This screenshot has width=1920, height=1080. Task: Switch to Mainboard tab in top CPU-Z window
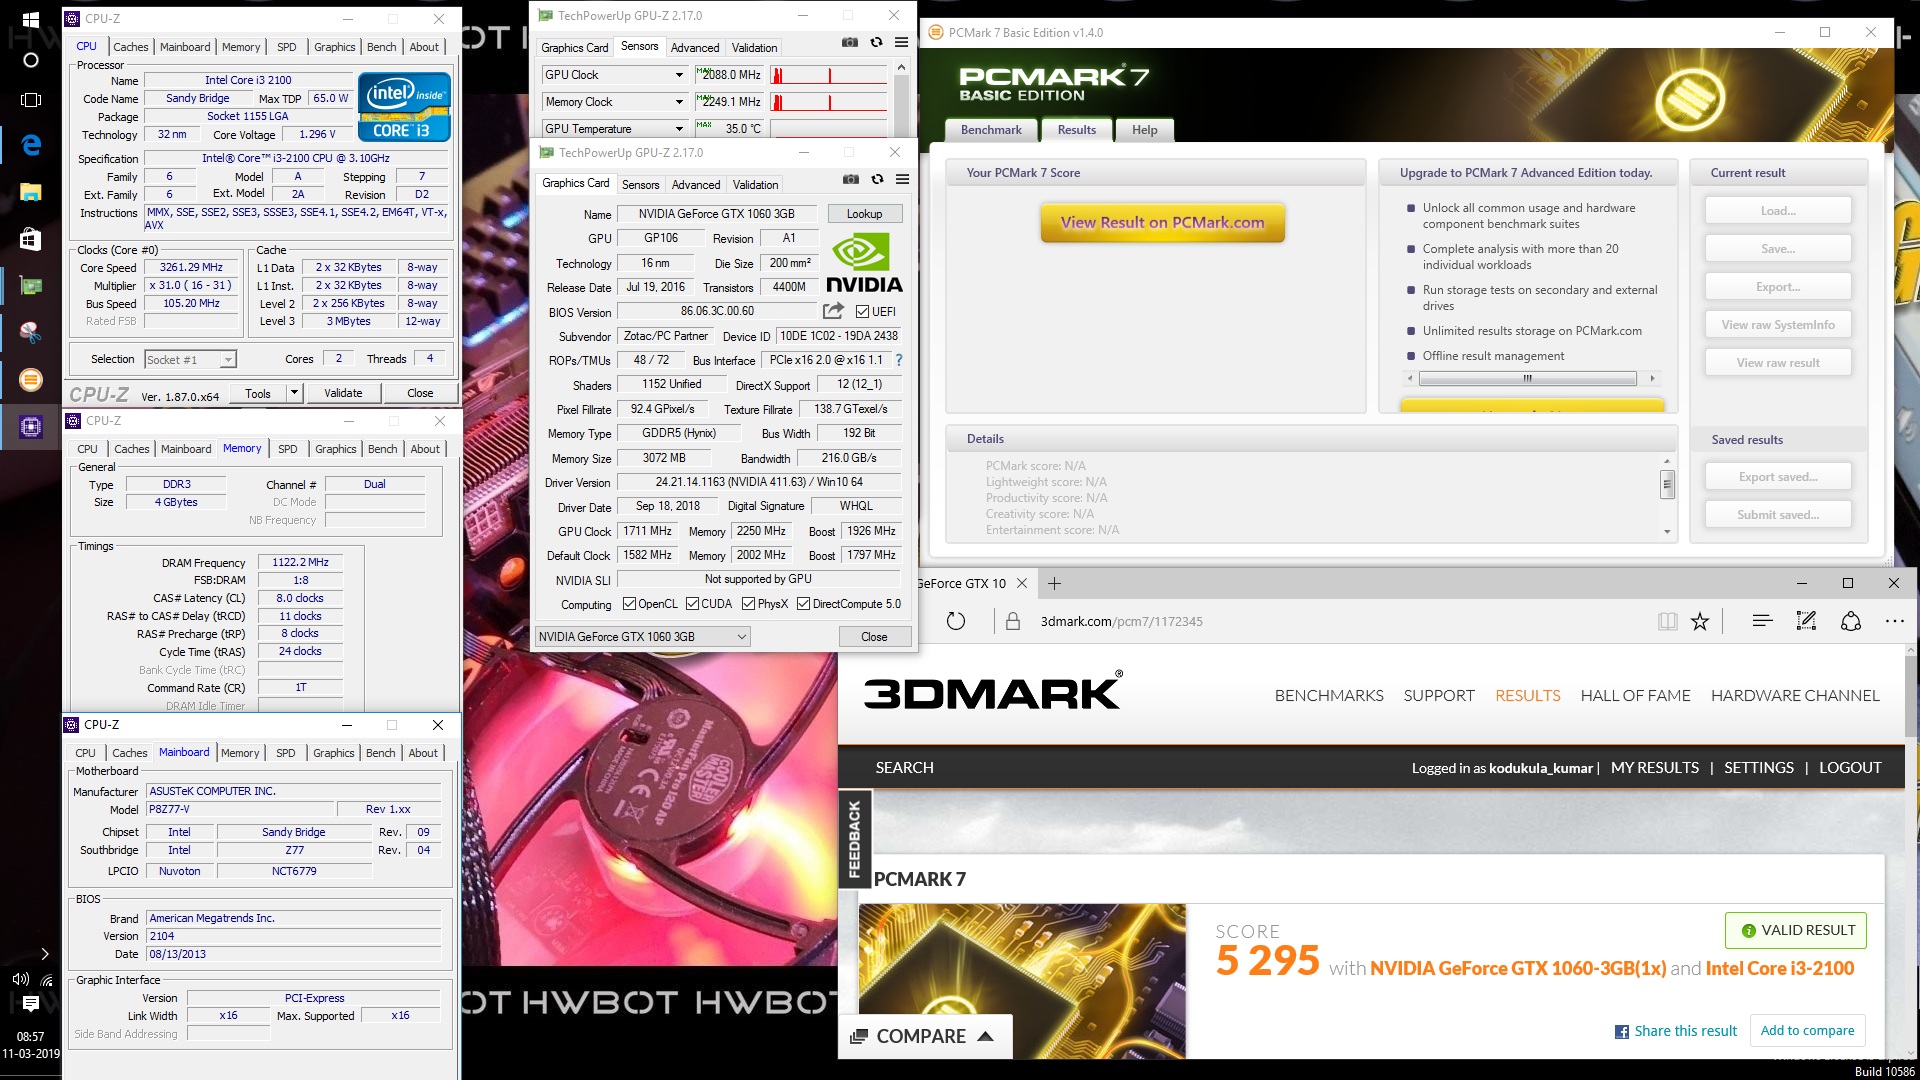tap(185, 47)
